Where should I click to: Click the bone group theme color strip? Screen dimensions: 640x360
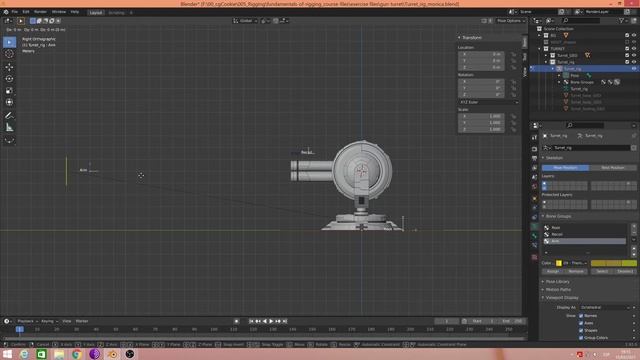pos(613,263)
